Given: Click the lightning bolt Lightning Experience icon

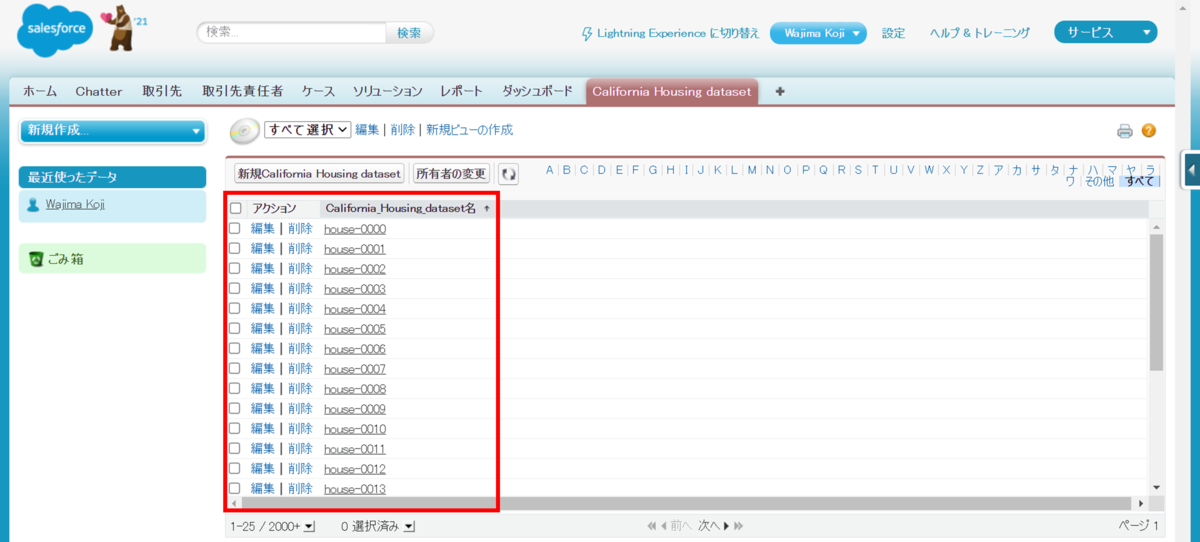Looking at the screenshot, I should 587,33.
